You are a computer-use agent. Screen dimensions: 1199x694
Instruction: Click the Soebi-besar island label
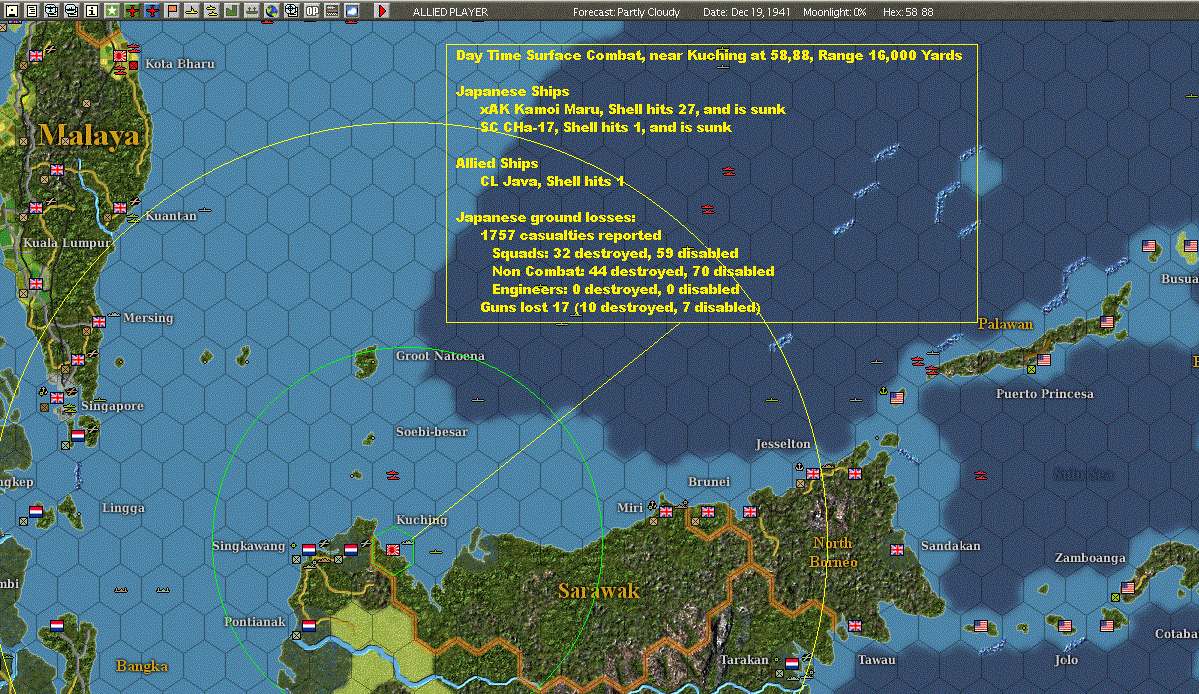tap(431, 432)
